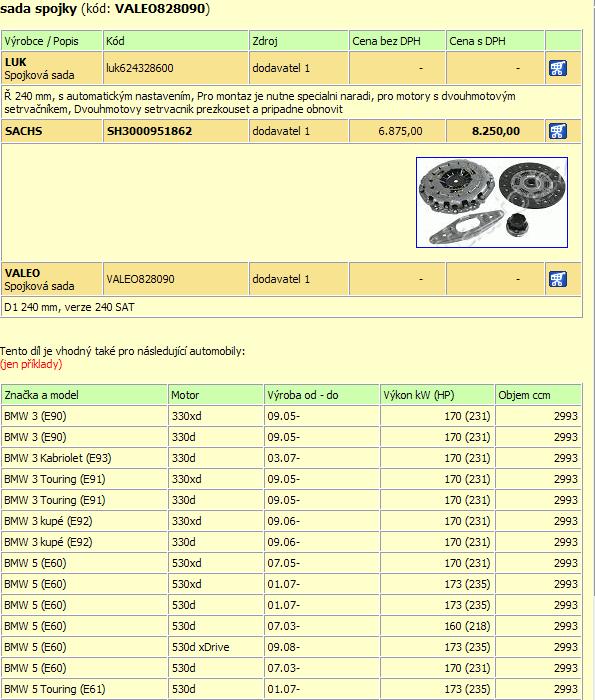Screen dimensions: 595x700
Task: Click the '160 (218)' power value
Action: [467, 626]
